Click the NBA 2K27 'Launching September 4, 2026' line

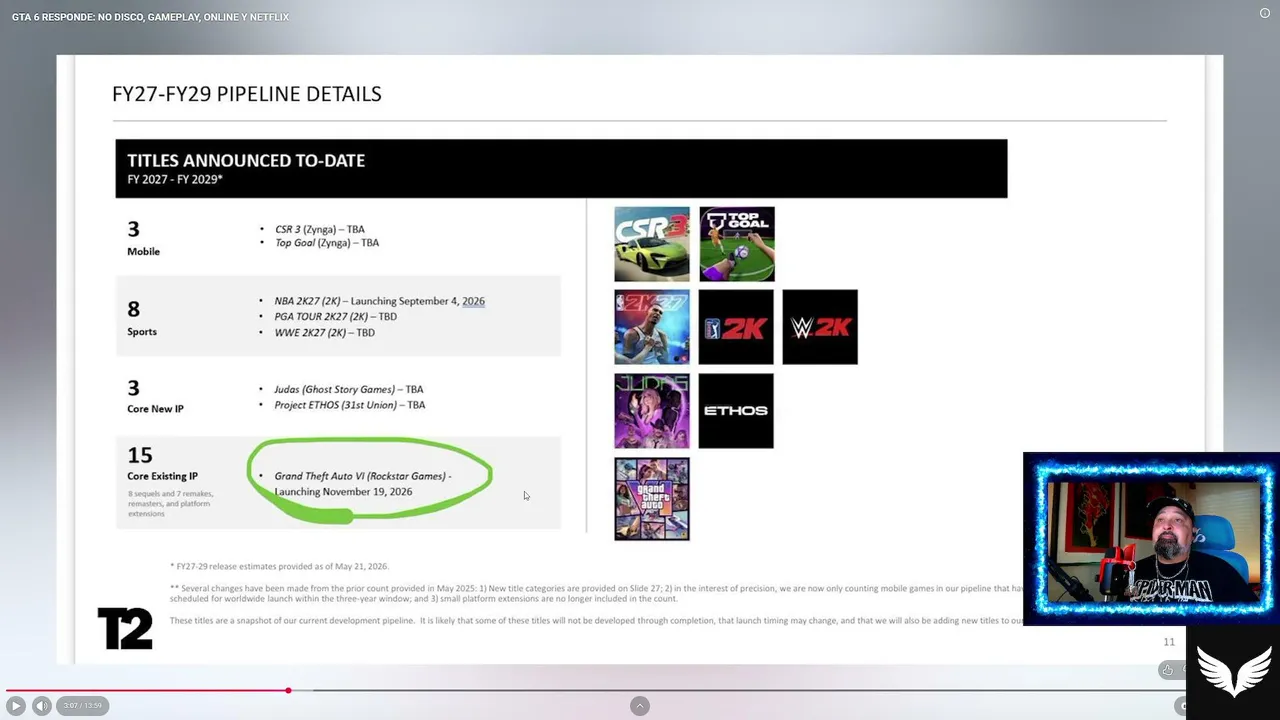click(380, 301)
